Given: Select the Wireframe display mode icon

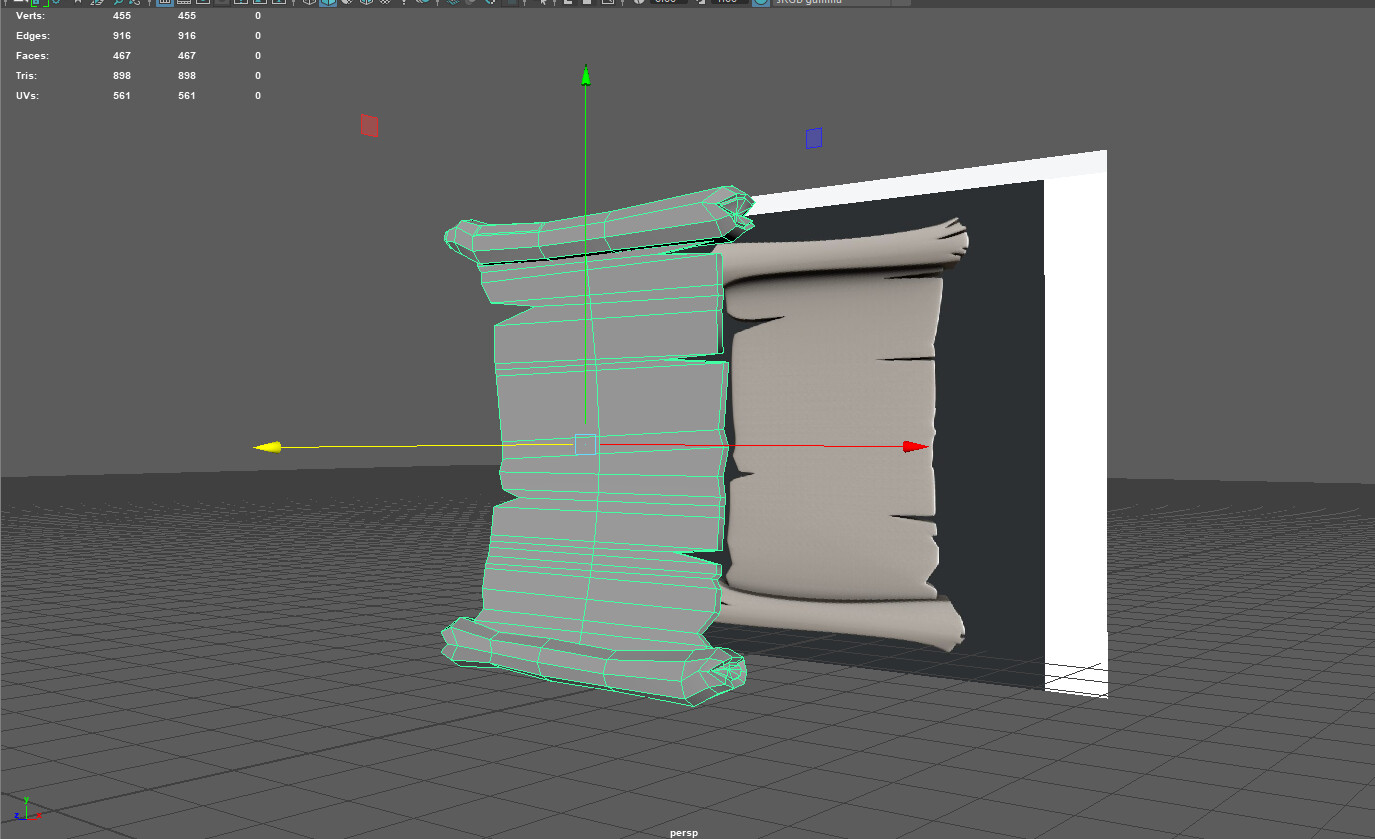Looking at the screenshot, I should tap(308, 3).
